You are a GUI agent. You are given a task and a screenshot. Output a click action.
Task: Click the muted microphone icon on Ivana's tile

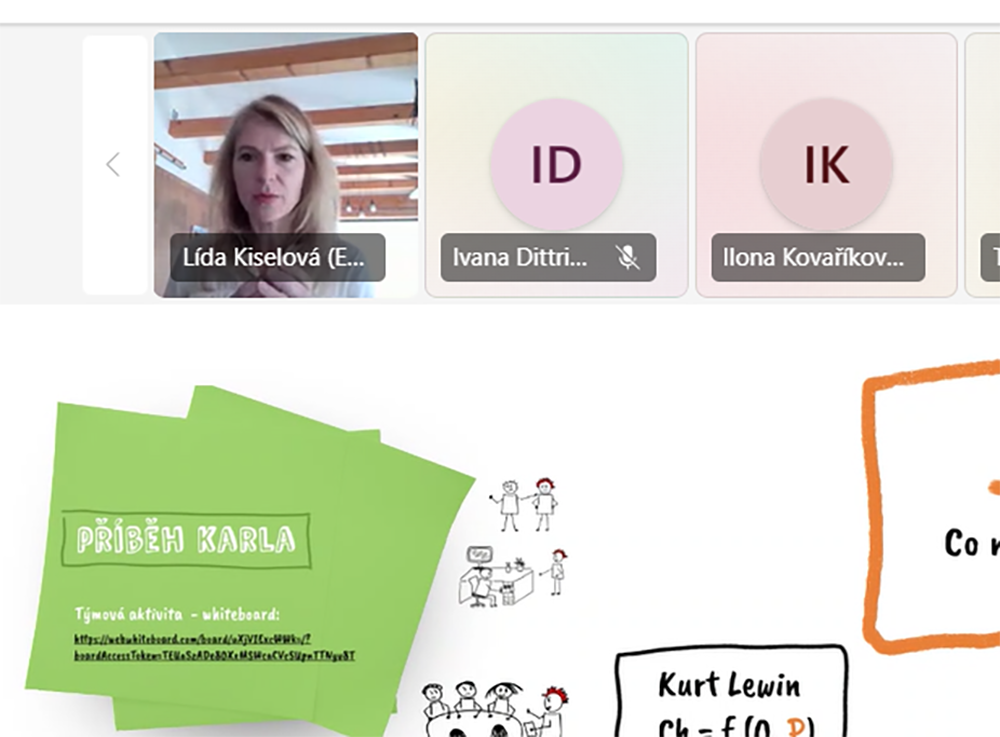[628, 258]
